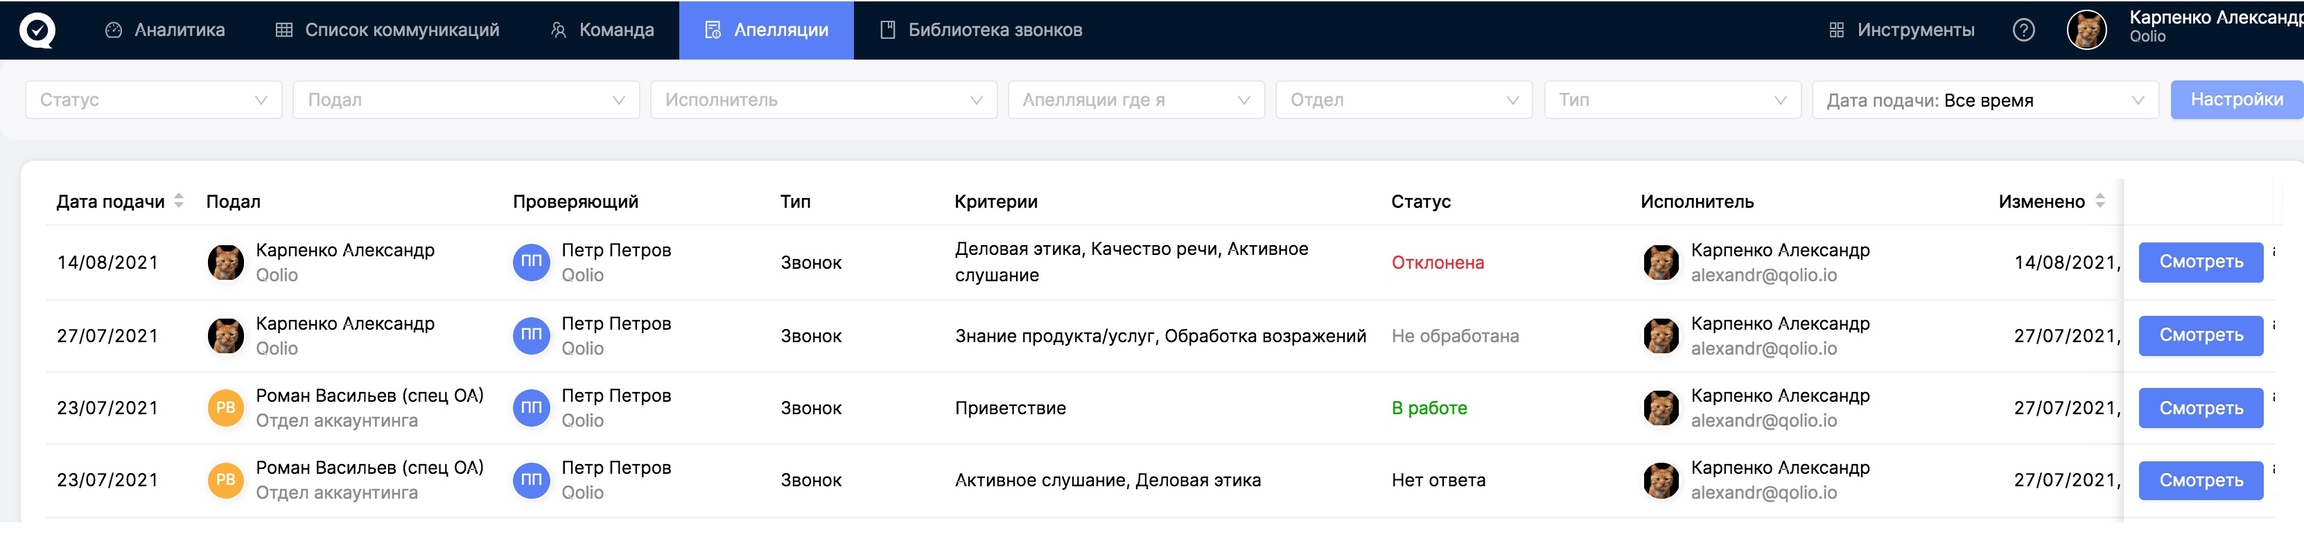The height and width of the screenshot is (550, 2304).
Task: Expand the Отдел filter dropdown
Action: click(x=1403, y=100)
